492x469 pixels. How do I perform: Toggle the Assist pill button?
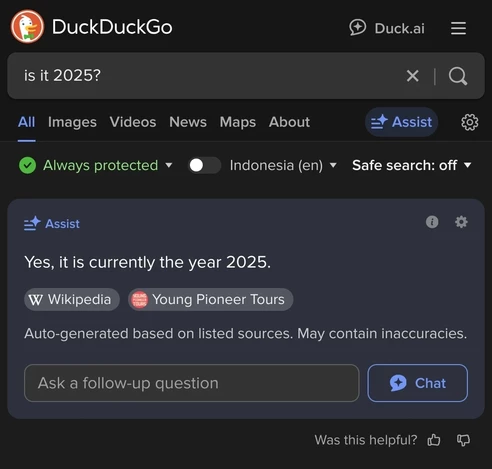402,122
